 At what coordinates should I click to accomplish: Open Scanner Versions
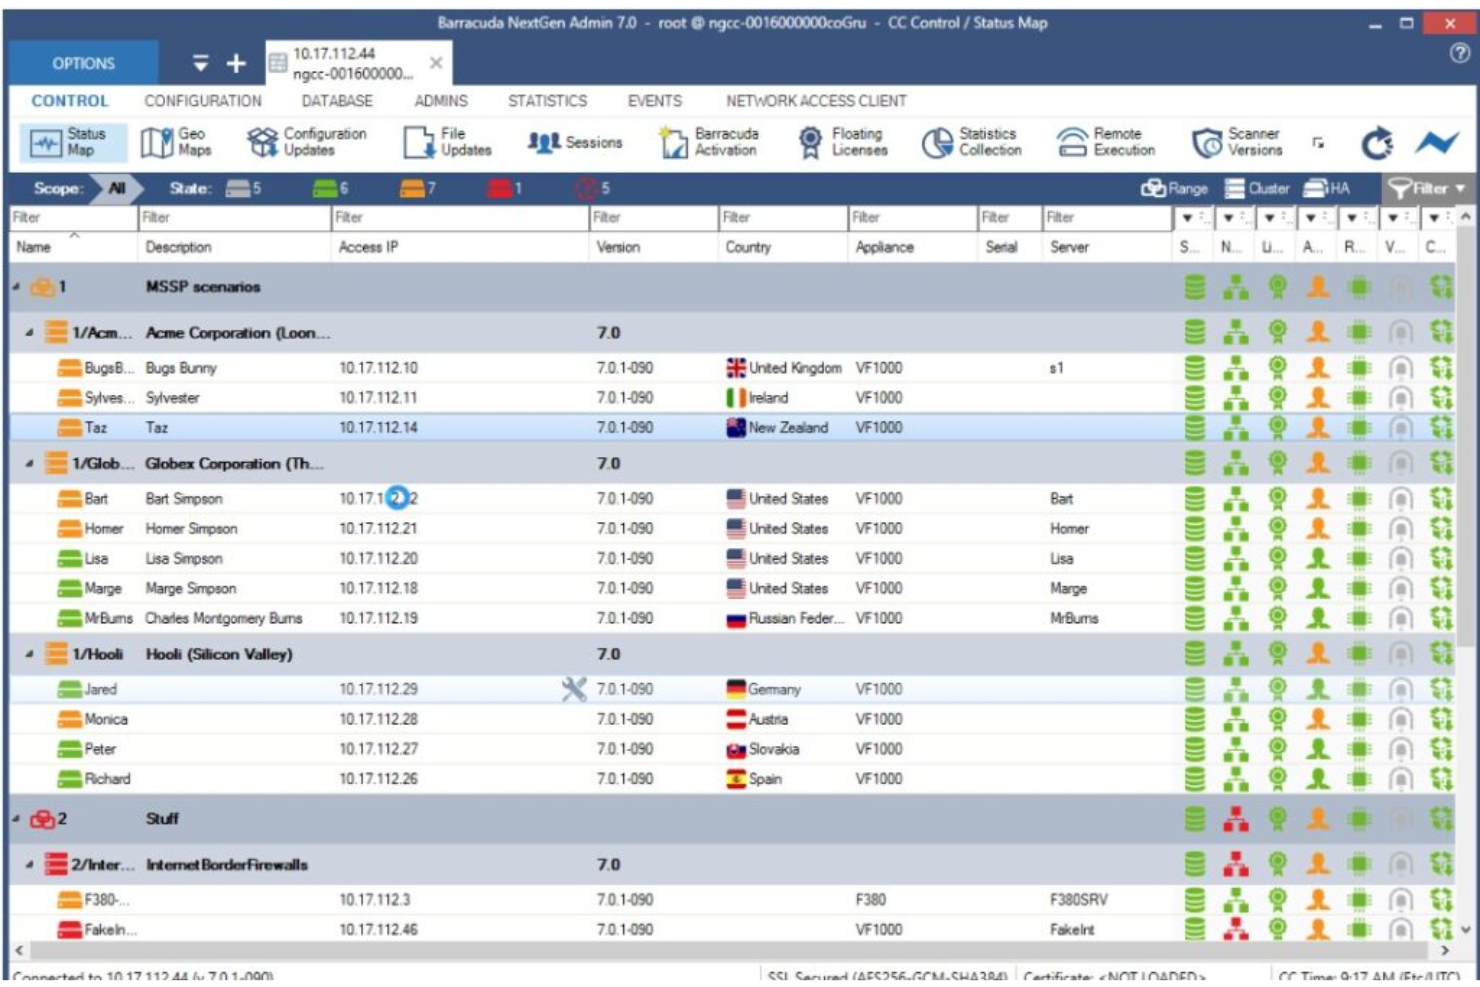(x=1237, y=142)
